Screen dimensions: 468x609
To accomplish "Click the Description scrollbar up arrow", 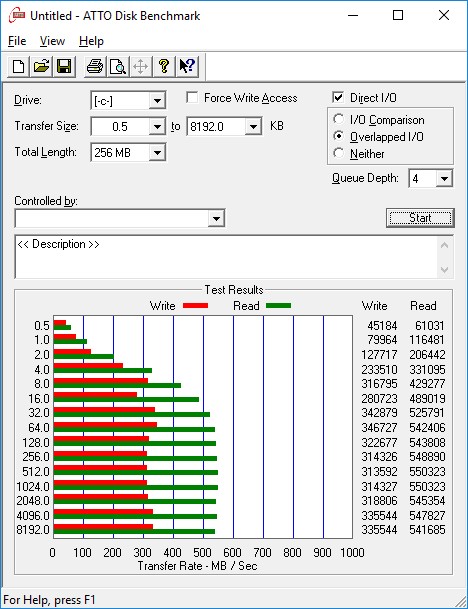I will coord(445,245).
